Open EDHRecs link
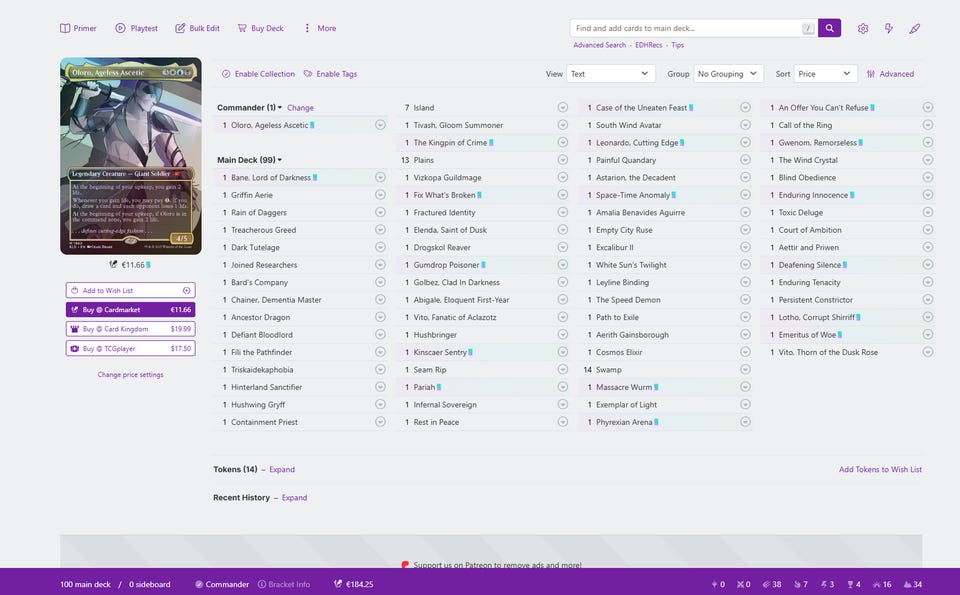The height and width of the screenshot is (595, 960). tap(648, 45)
